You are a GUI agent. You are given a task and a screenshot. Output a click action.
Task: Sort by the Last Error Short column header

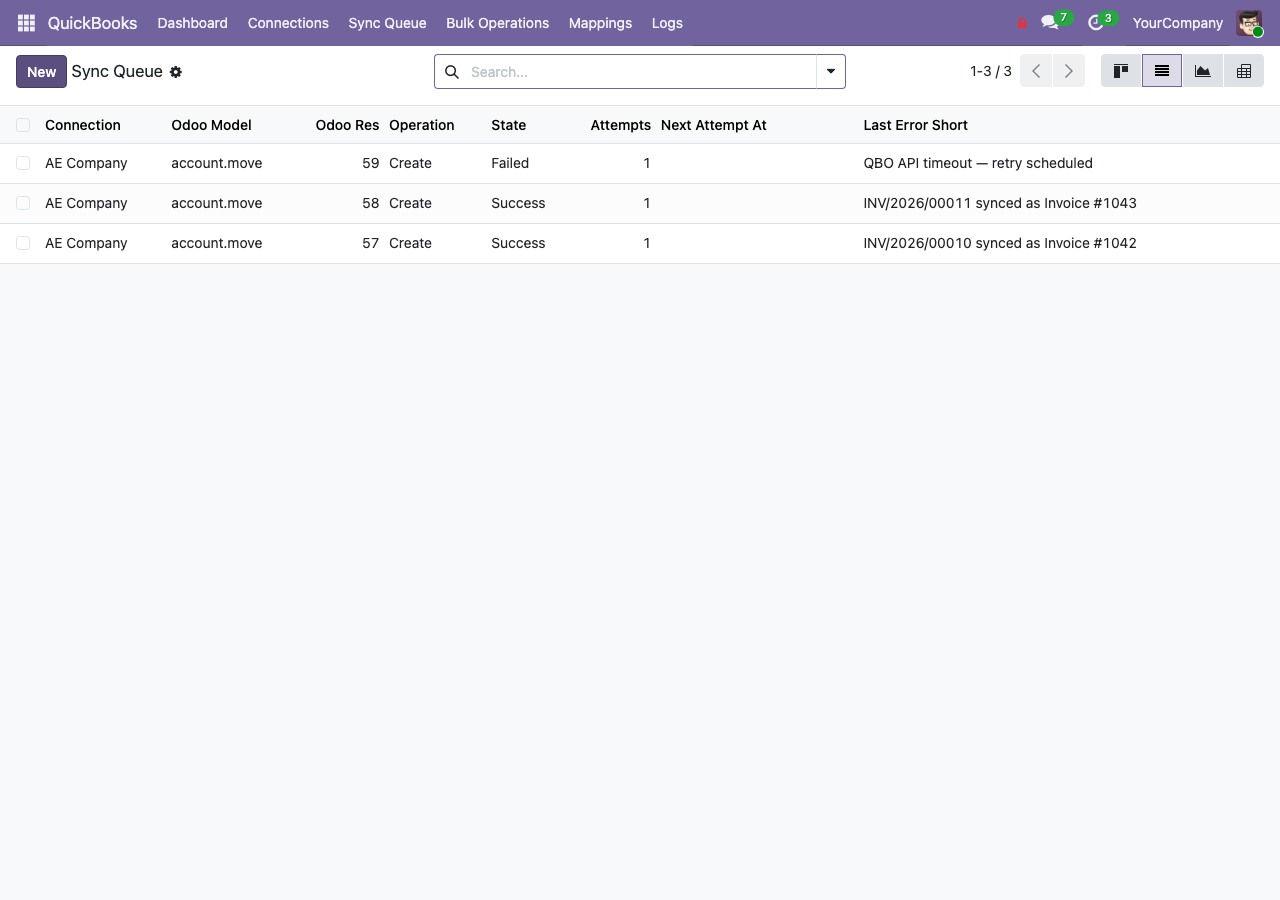(x=915, y=125)
